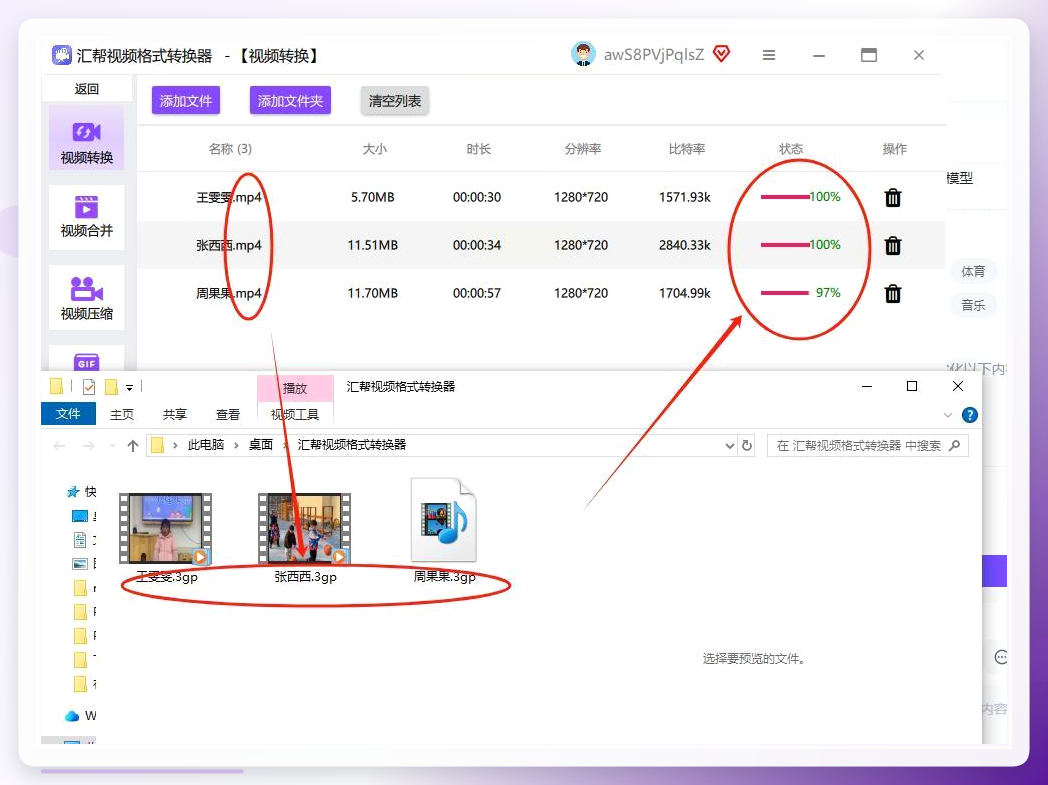Open the quick access toolbar customize dropdown

(129, 387)
